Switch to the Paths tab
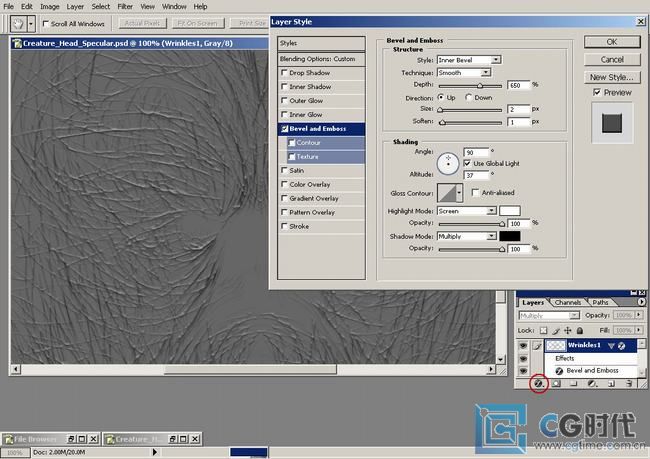Screen dimensions: 650x459 coord(600,302)
